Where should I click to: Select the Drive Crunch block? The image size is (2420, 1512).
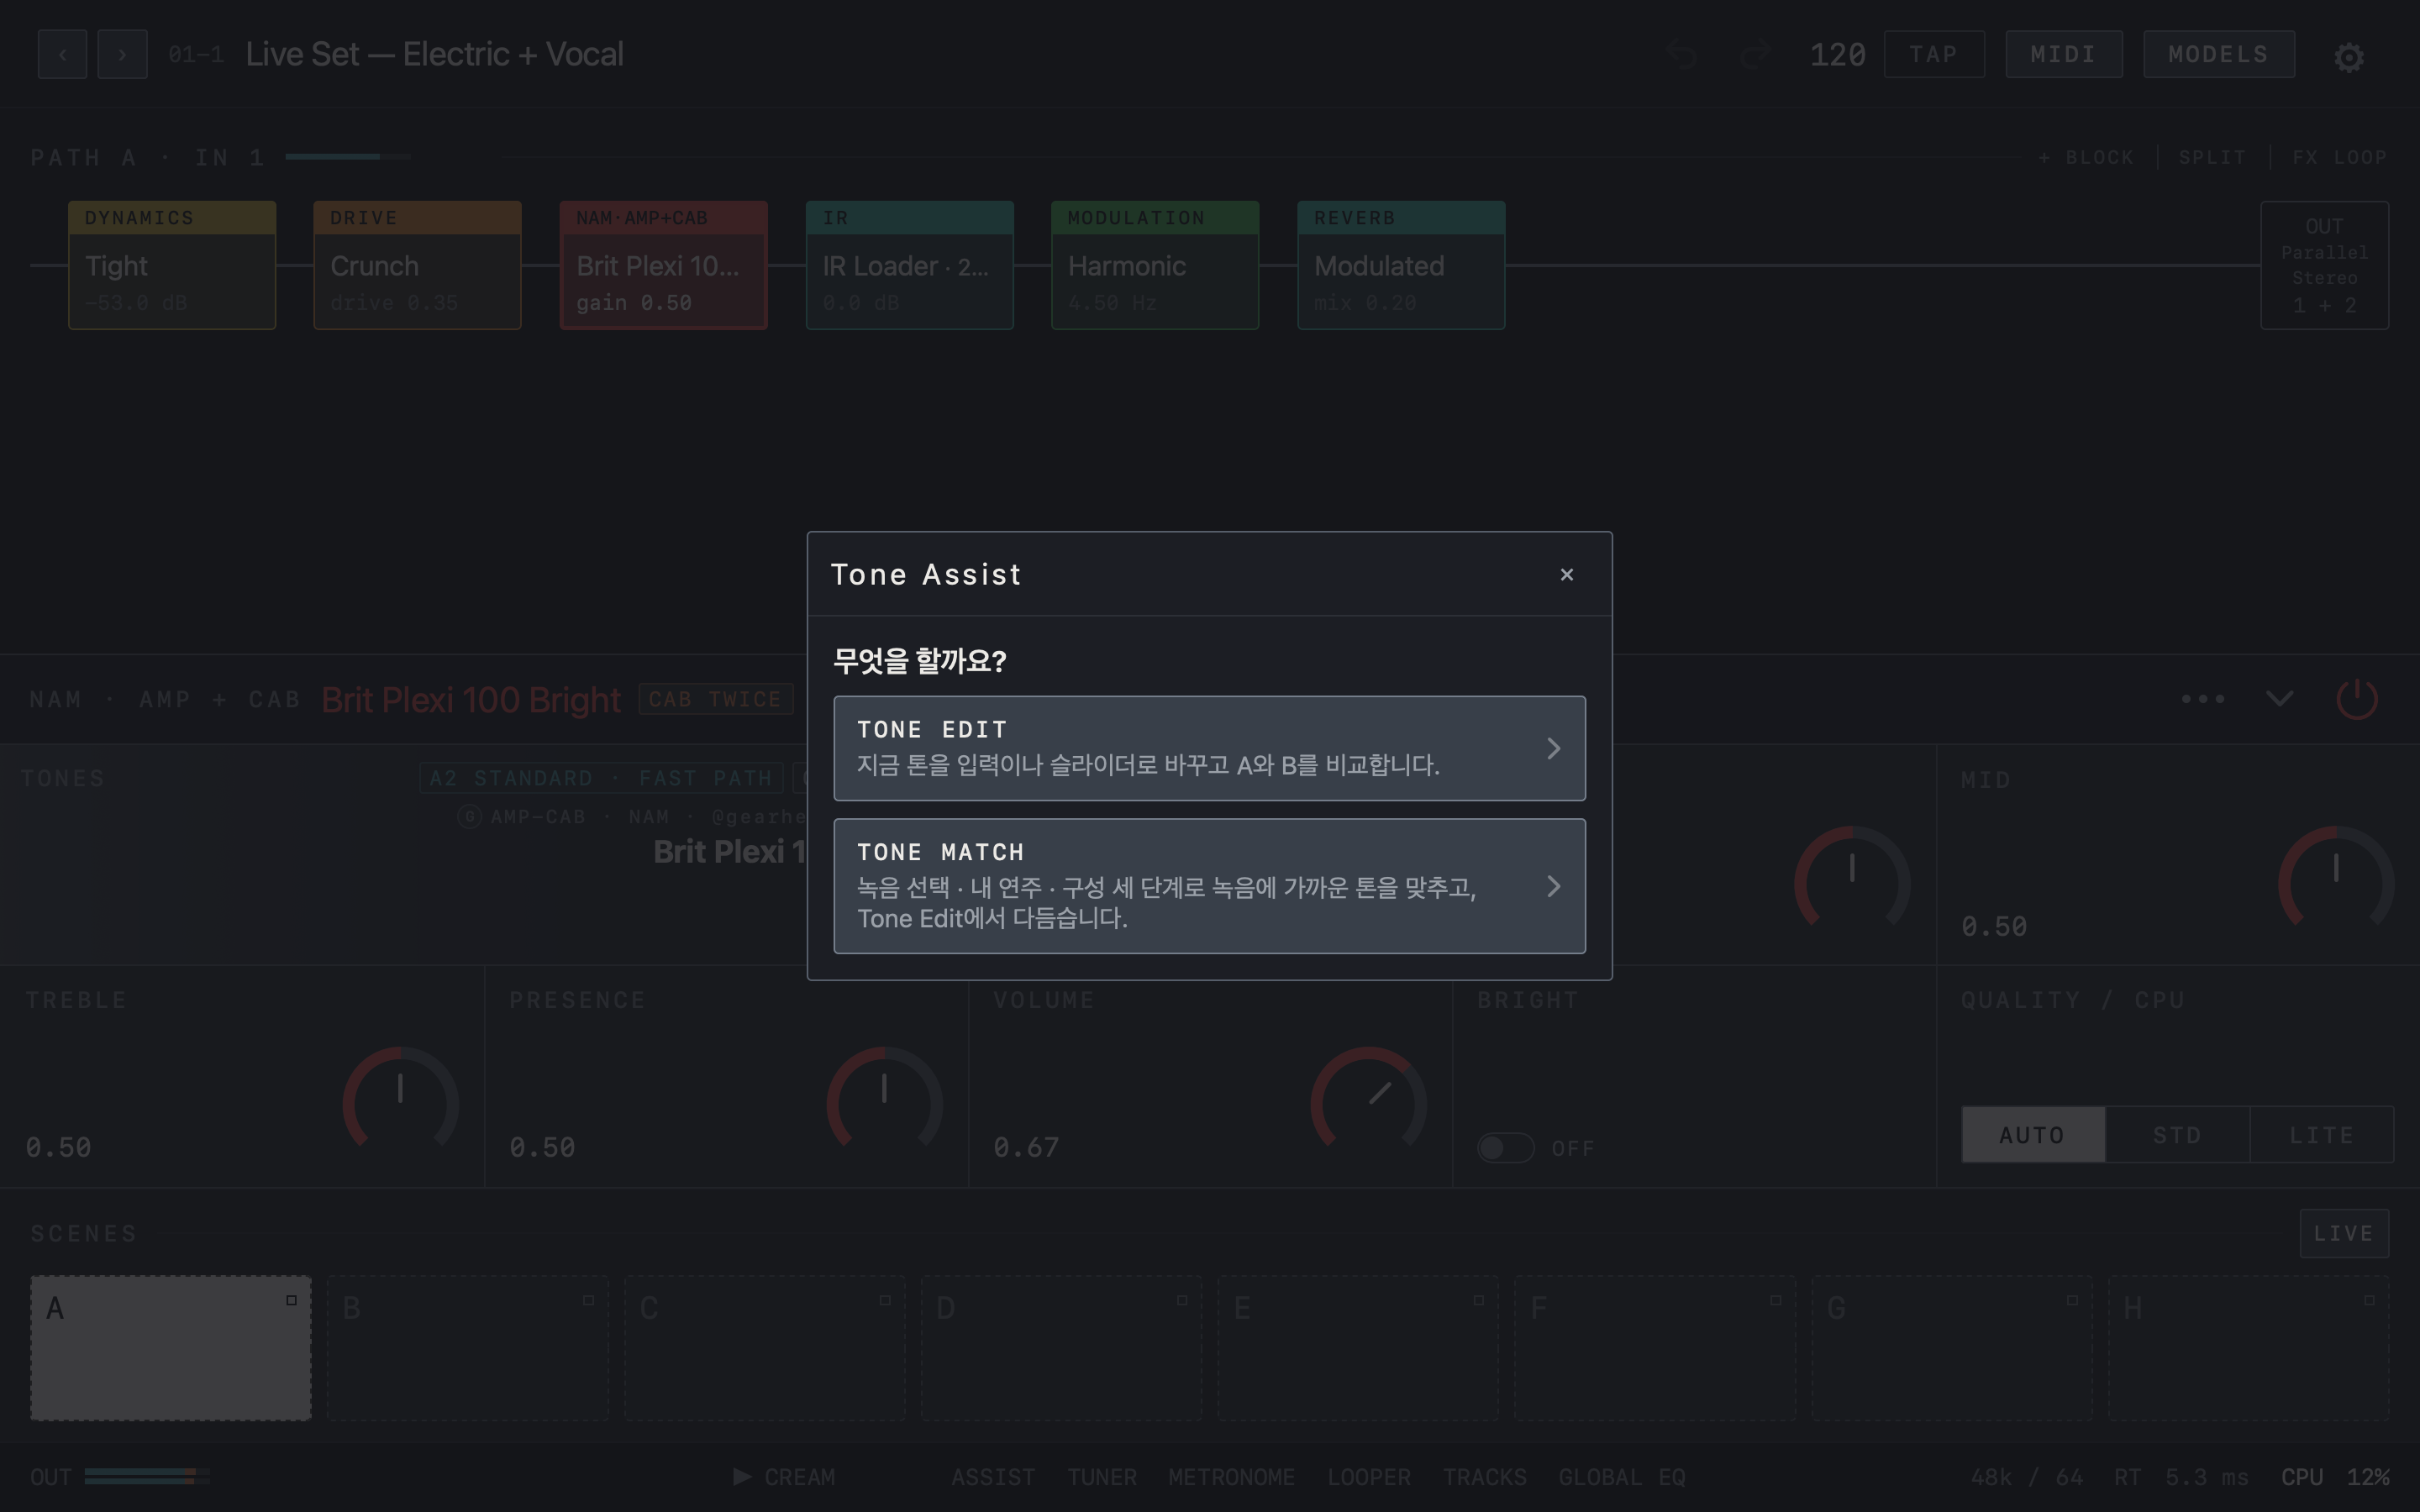pyautogui.click(x=417, y=265)
